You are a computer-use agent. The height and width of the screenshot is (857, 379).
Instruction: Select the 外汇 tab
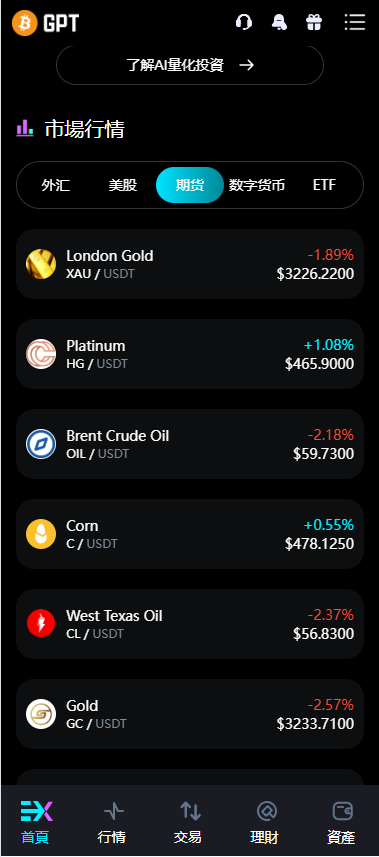point(56,185)
